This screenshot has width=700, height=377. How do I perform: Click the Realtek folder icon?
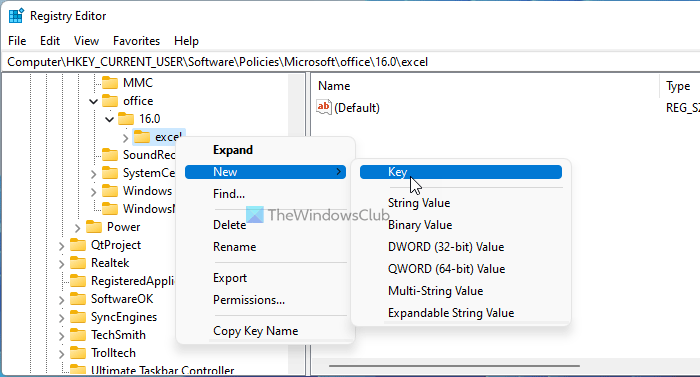coord(78,263)
